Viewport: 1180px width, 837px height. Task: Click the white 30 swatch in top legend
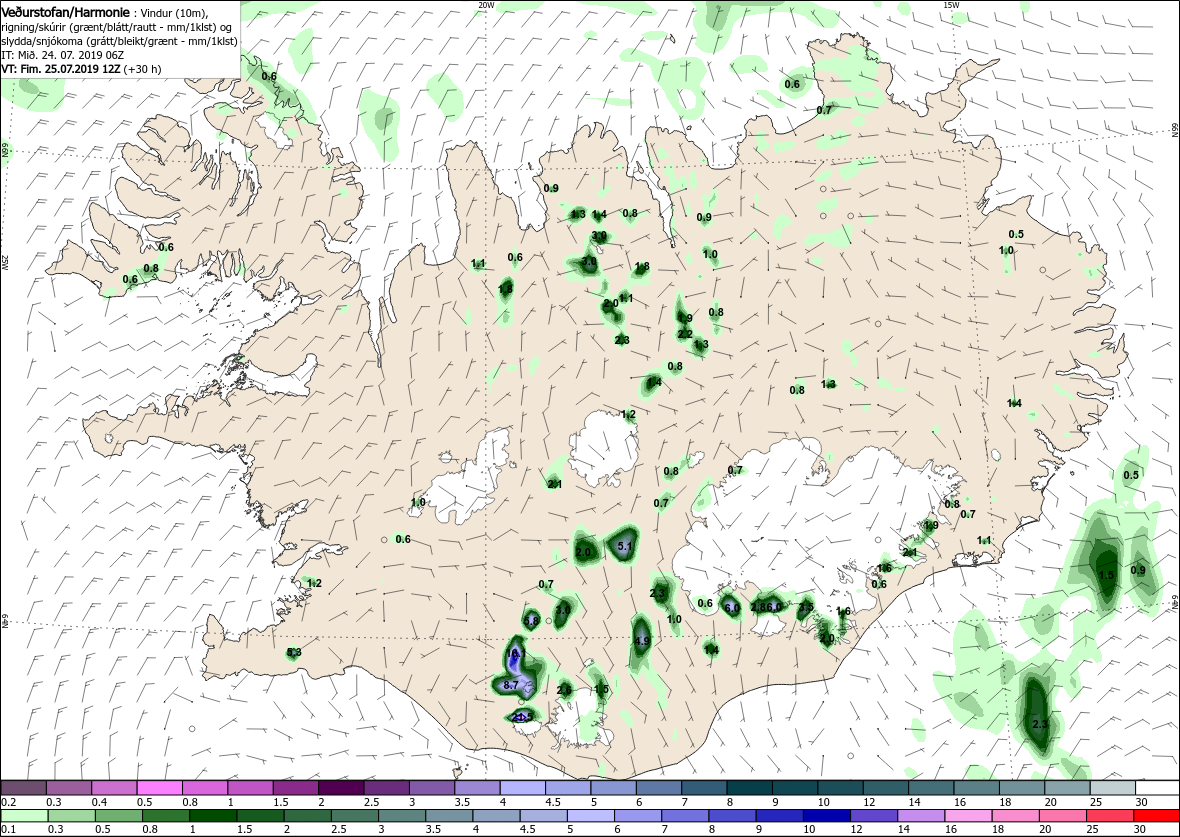1157,787
